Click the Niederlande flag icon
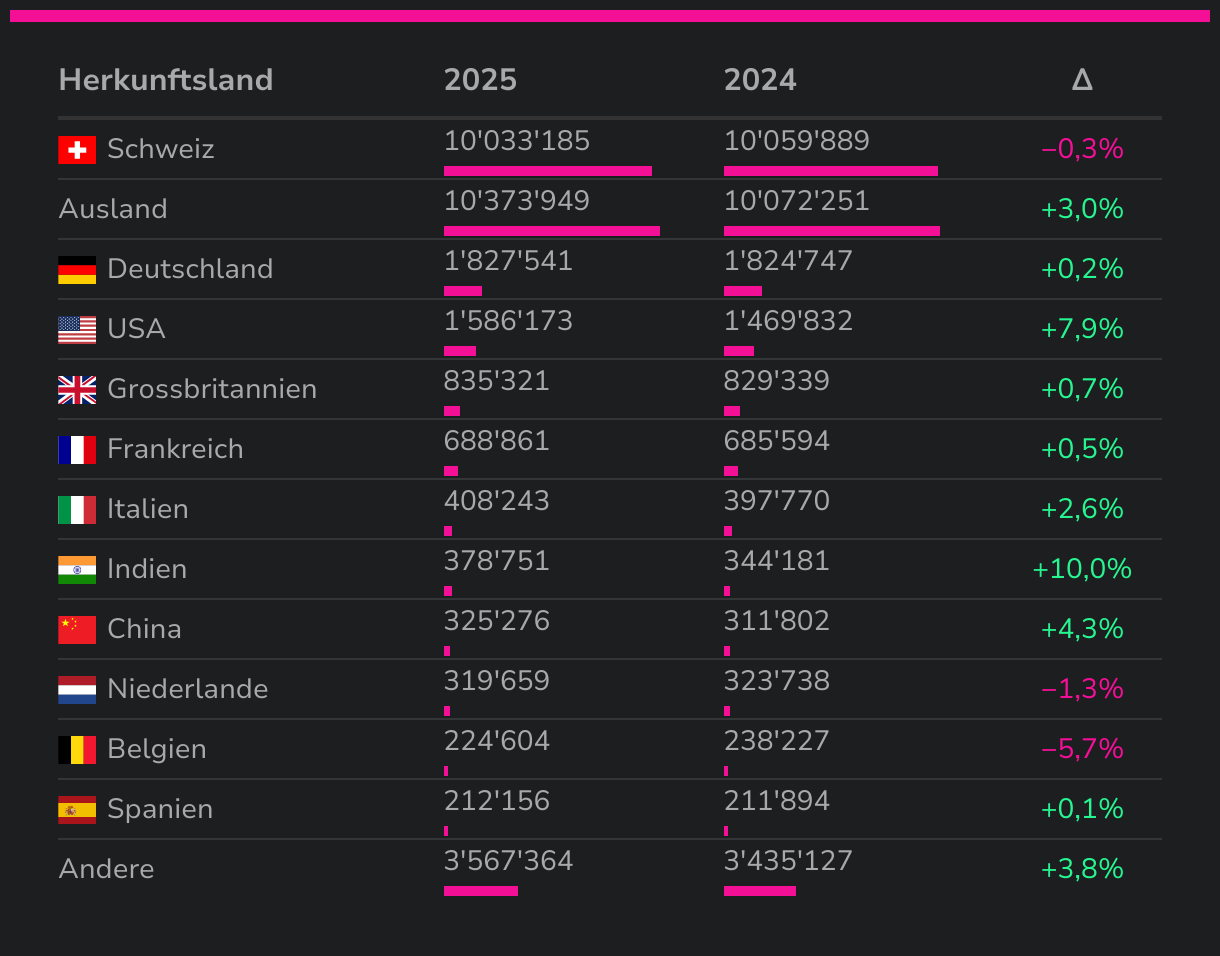 point(77,690)
